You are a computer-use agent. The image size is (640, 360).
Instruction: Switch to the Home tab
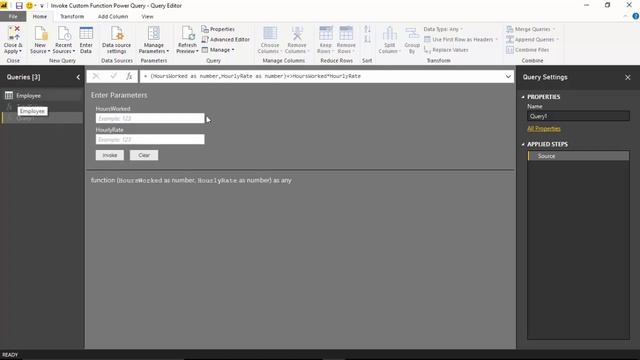(40, 16)
